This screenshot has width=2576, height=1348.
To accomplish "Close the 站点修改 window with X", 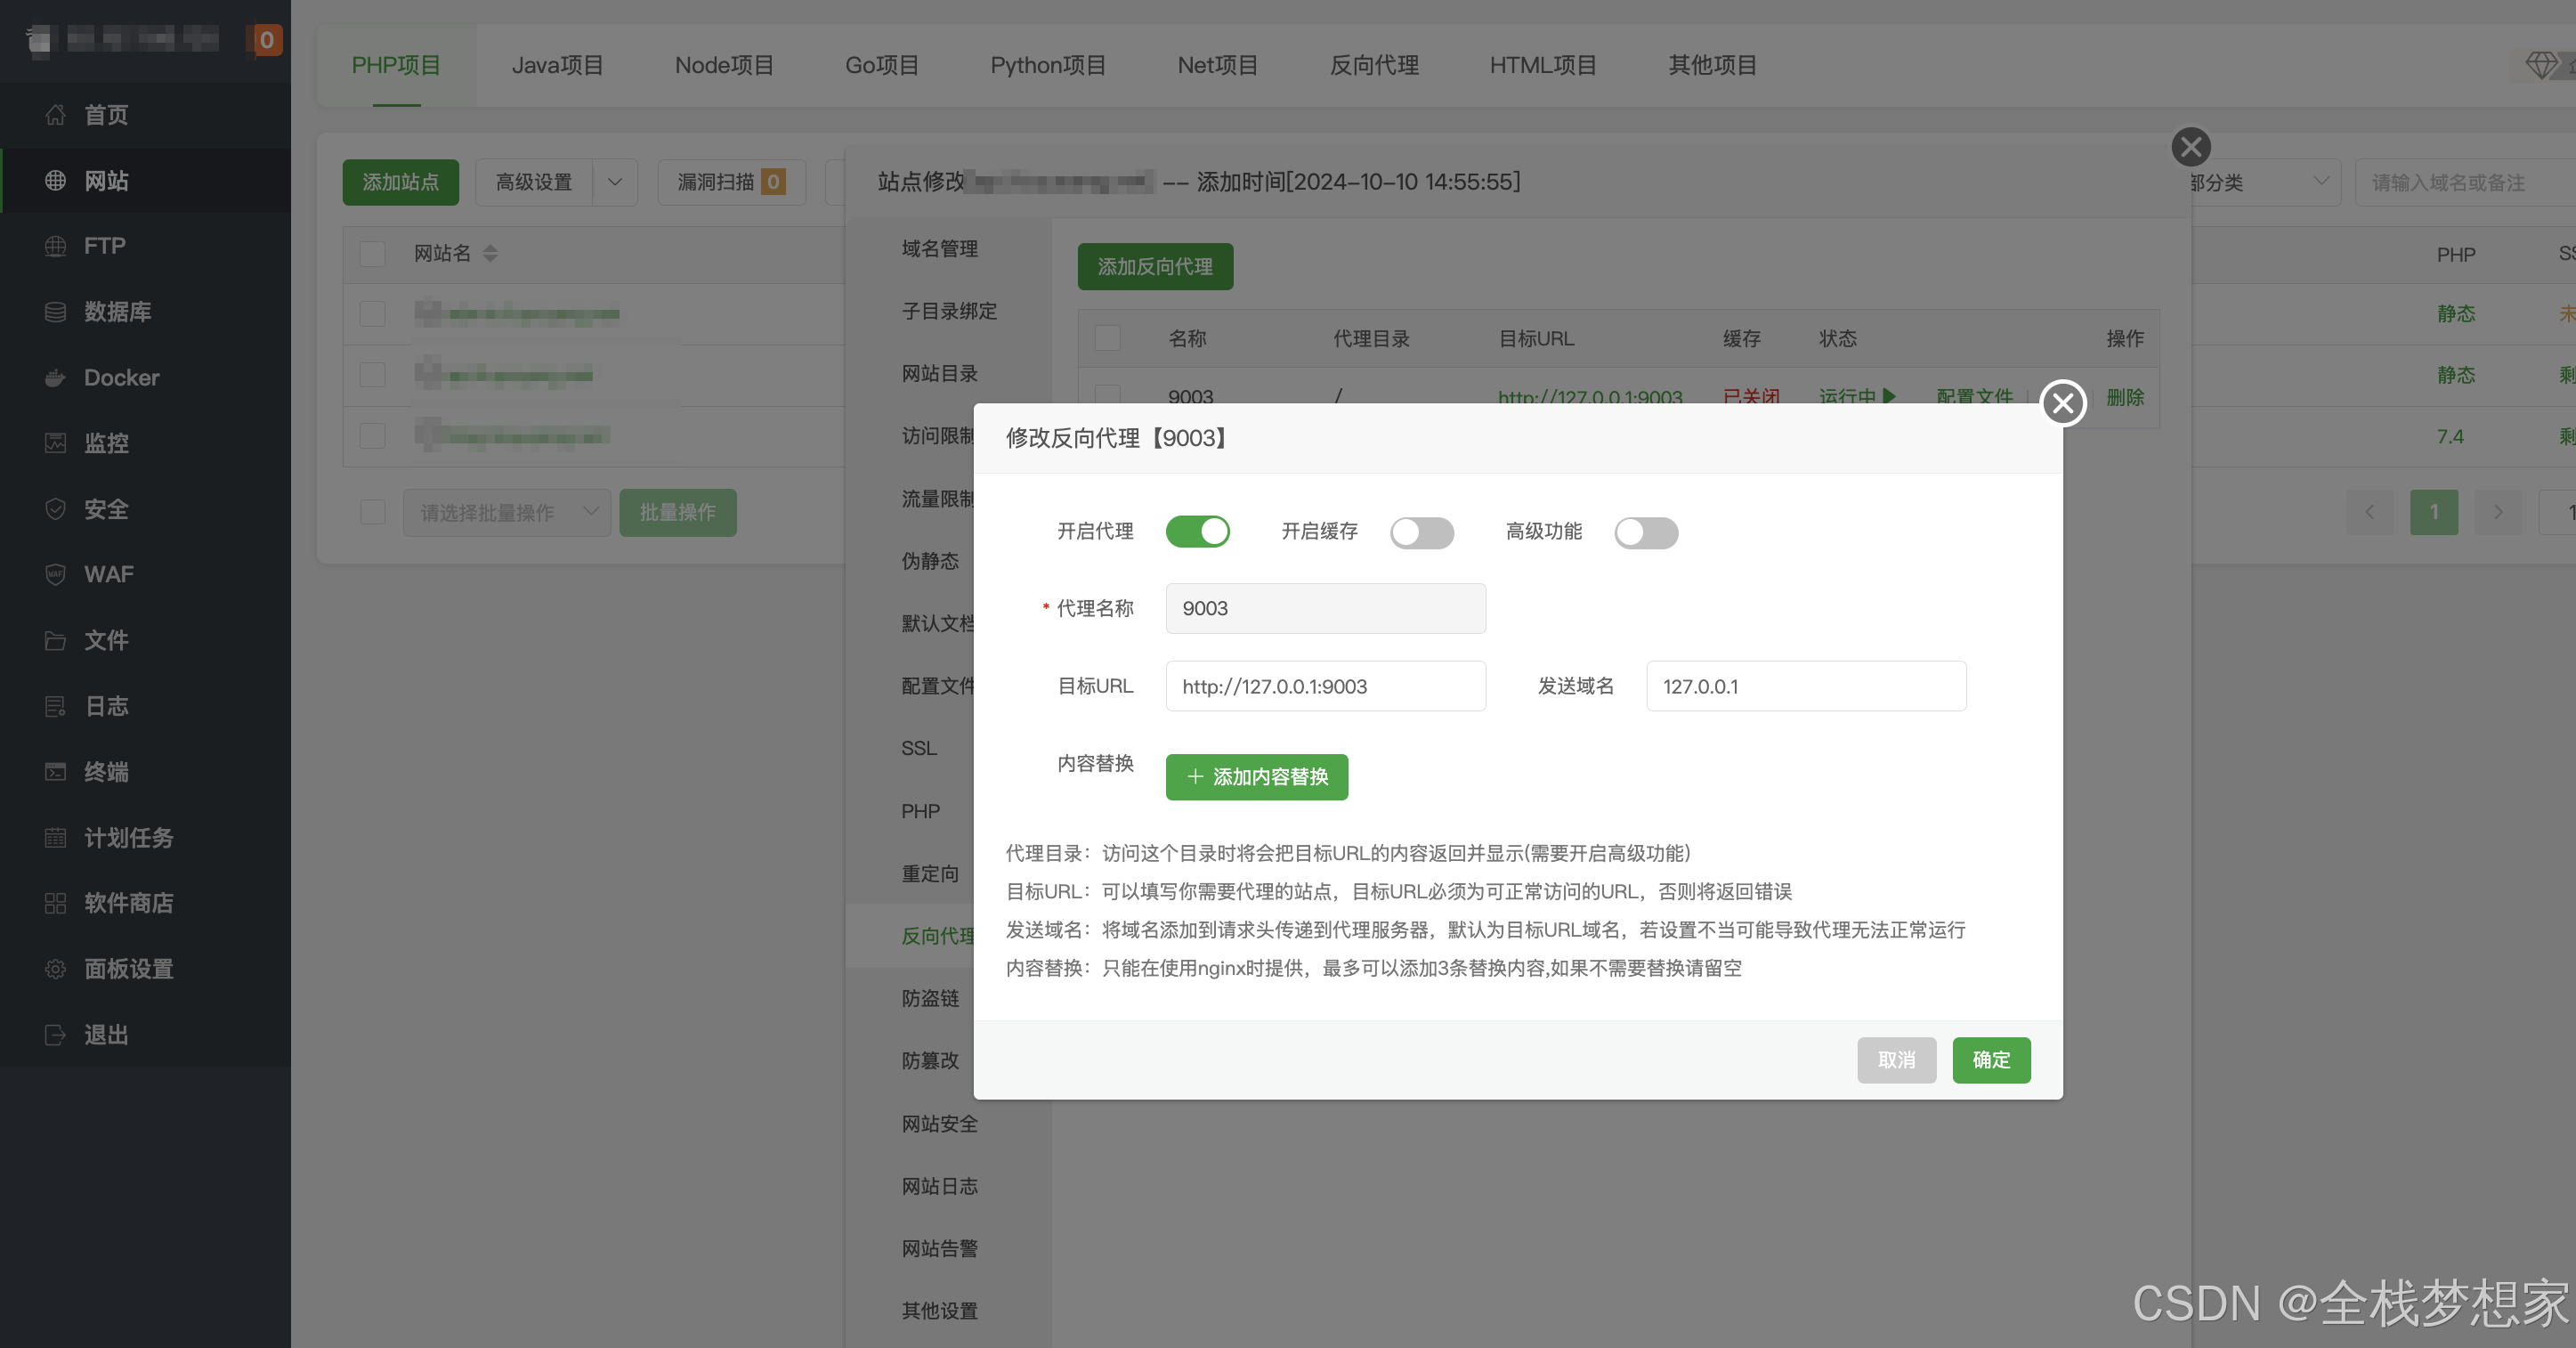I will click(2191, 147).
